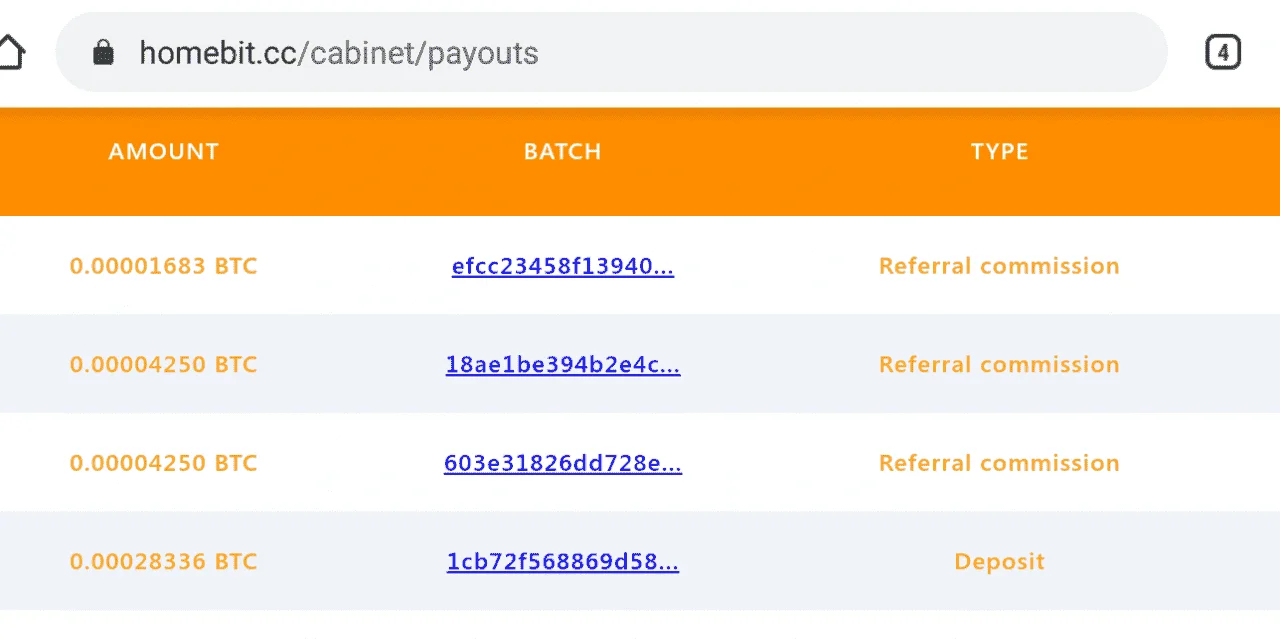The width and height of the screenshot is (1280, 639).
Task: Click third row's Referral commission label
Action: pyautogui.click(x=999, y=463)
